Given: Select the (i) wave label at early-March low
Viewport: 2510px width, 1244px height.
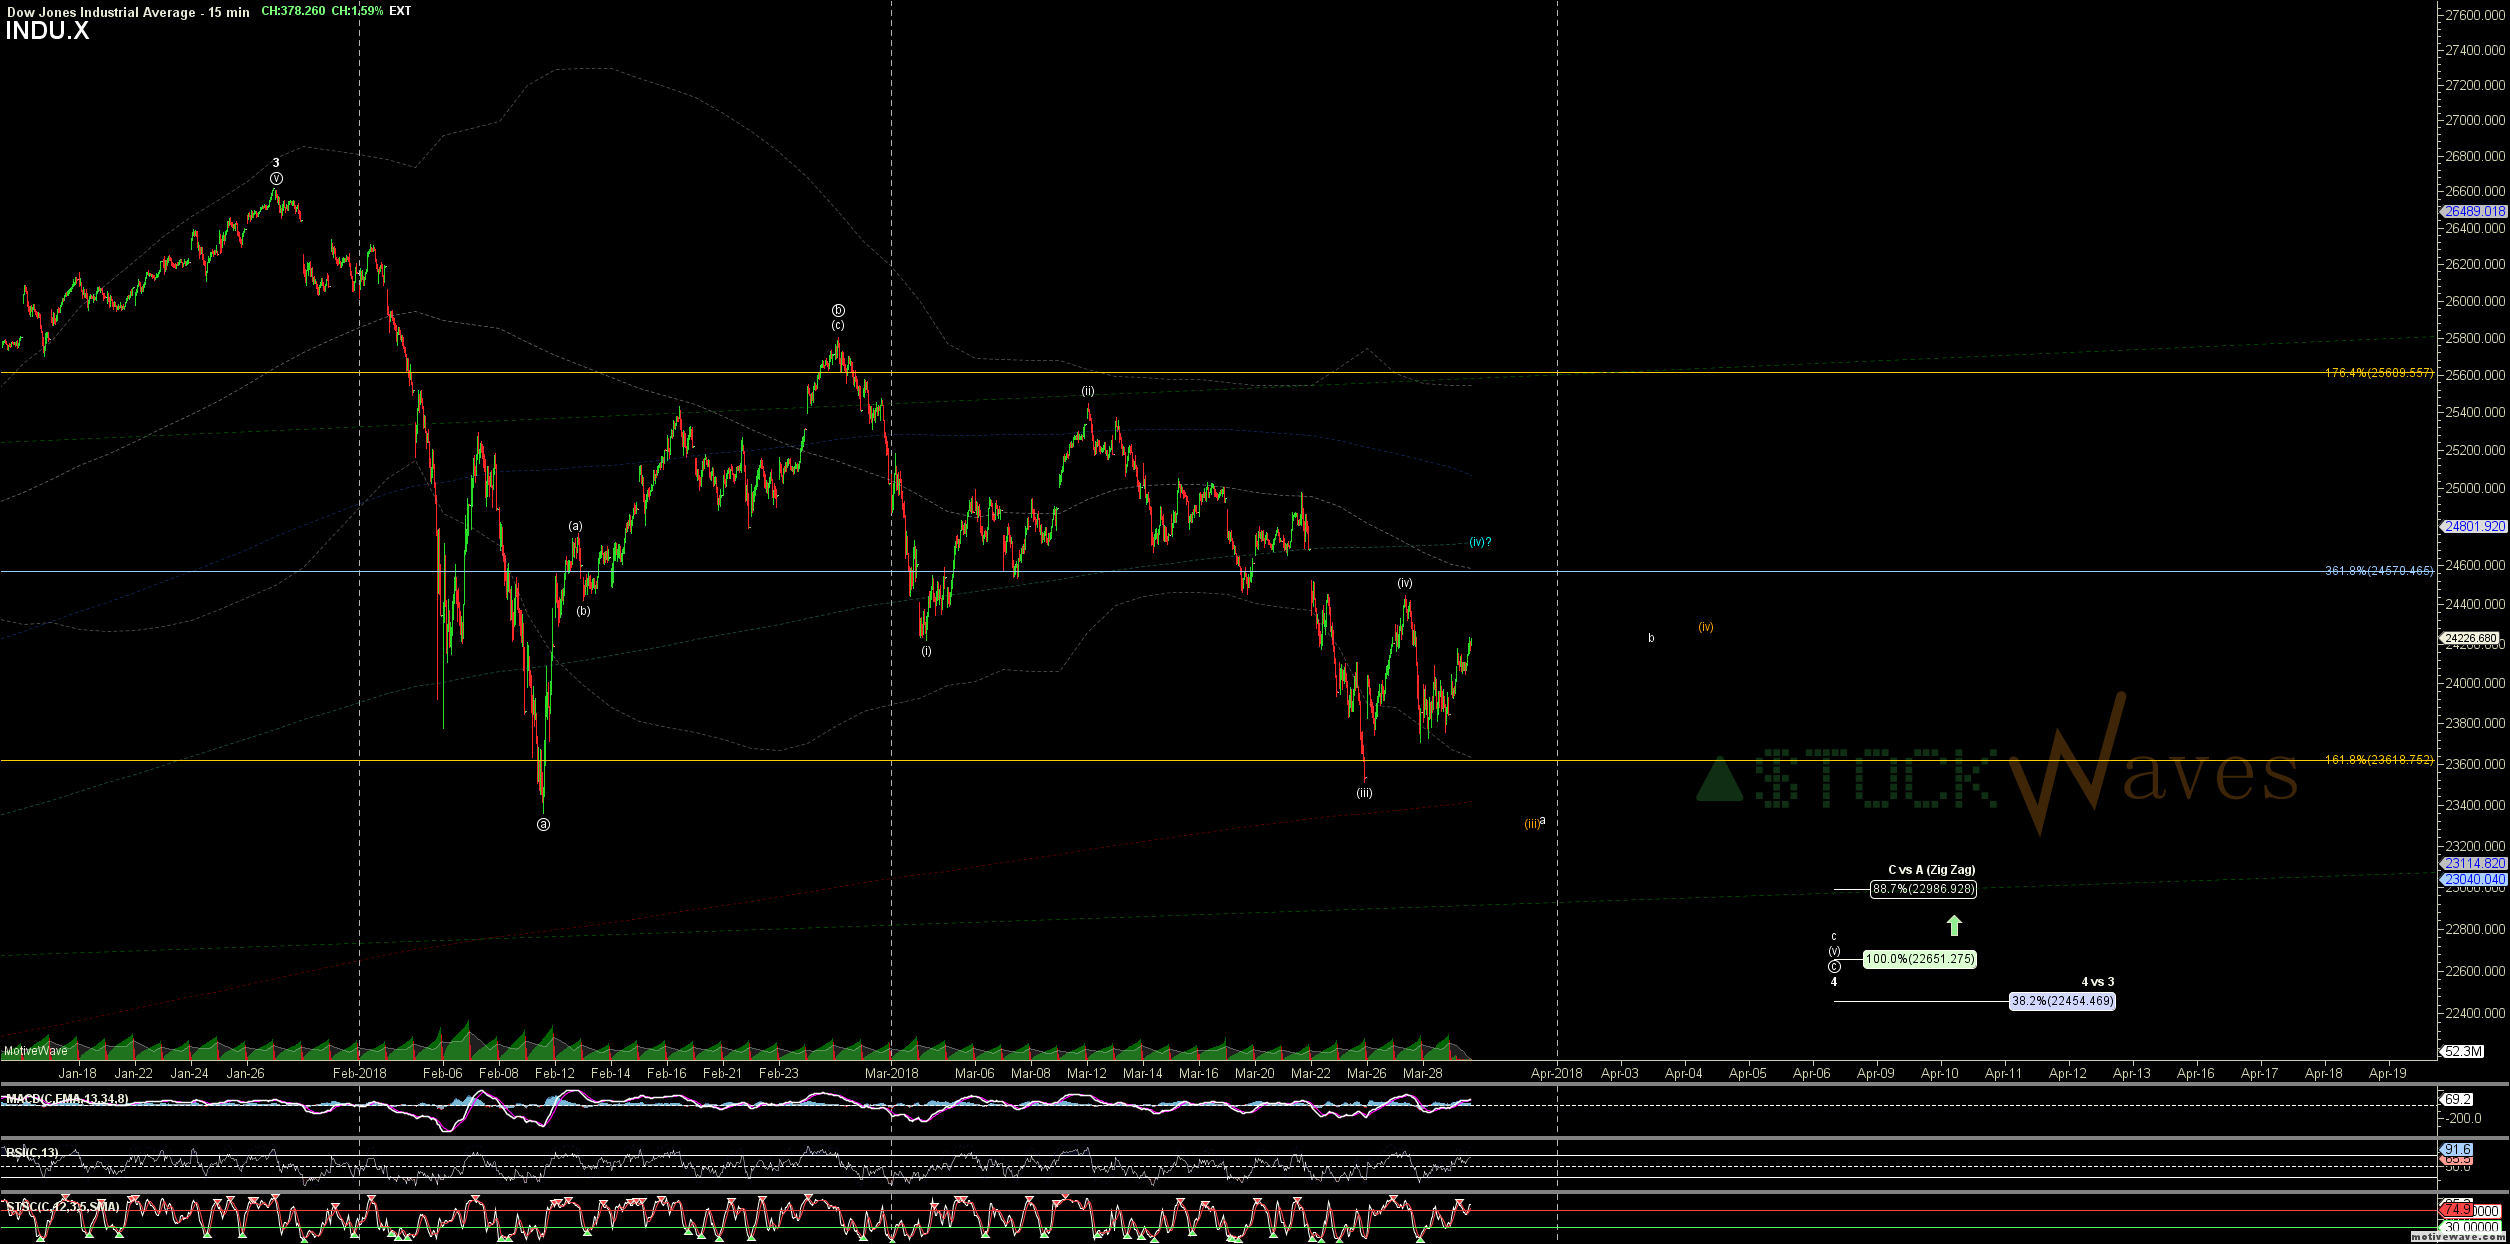Looking at the screenshot, I should 926,651.
